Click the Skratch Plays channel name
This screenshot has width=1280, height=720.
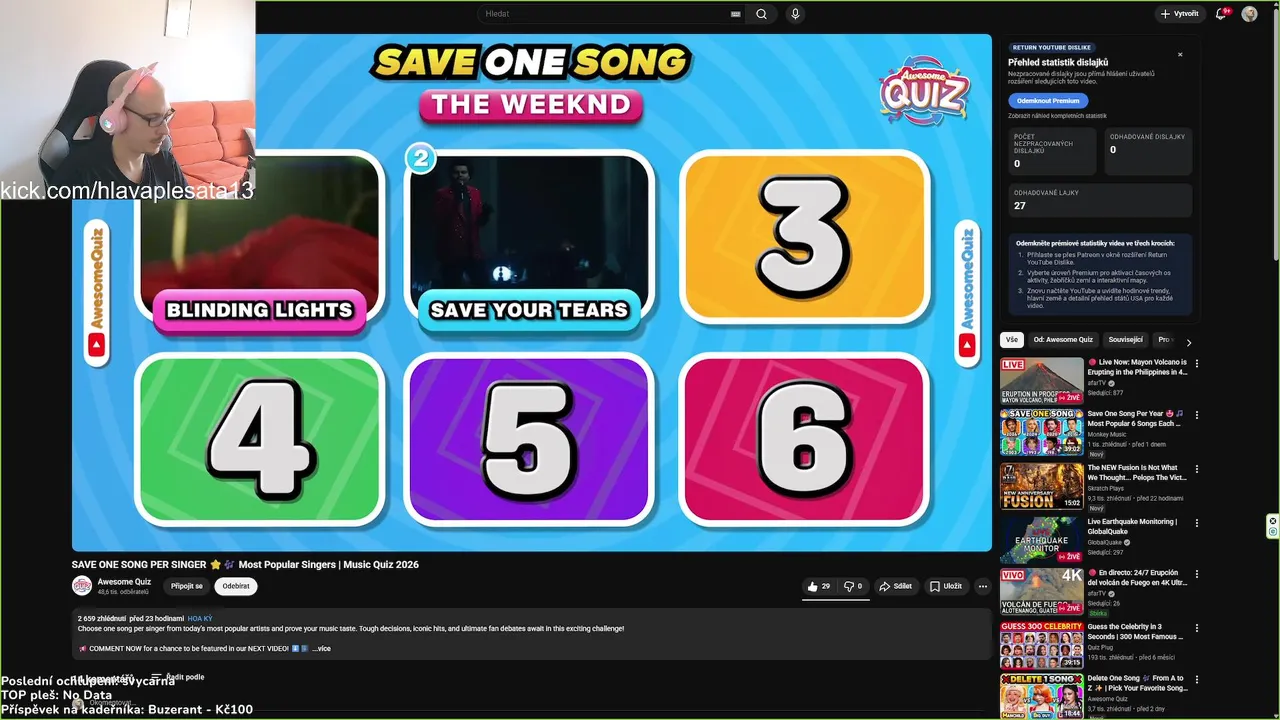tap(1107, 488)
